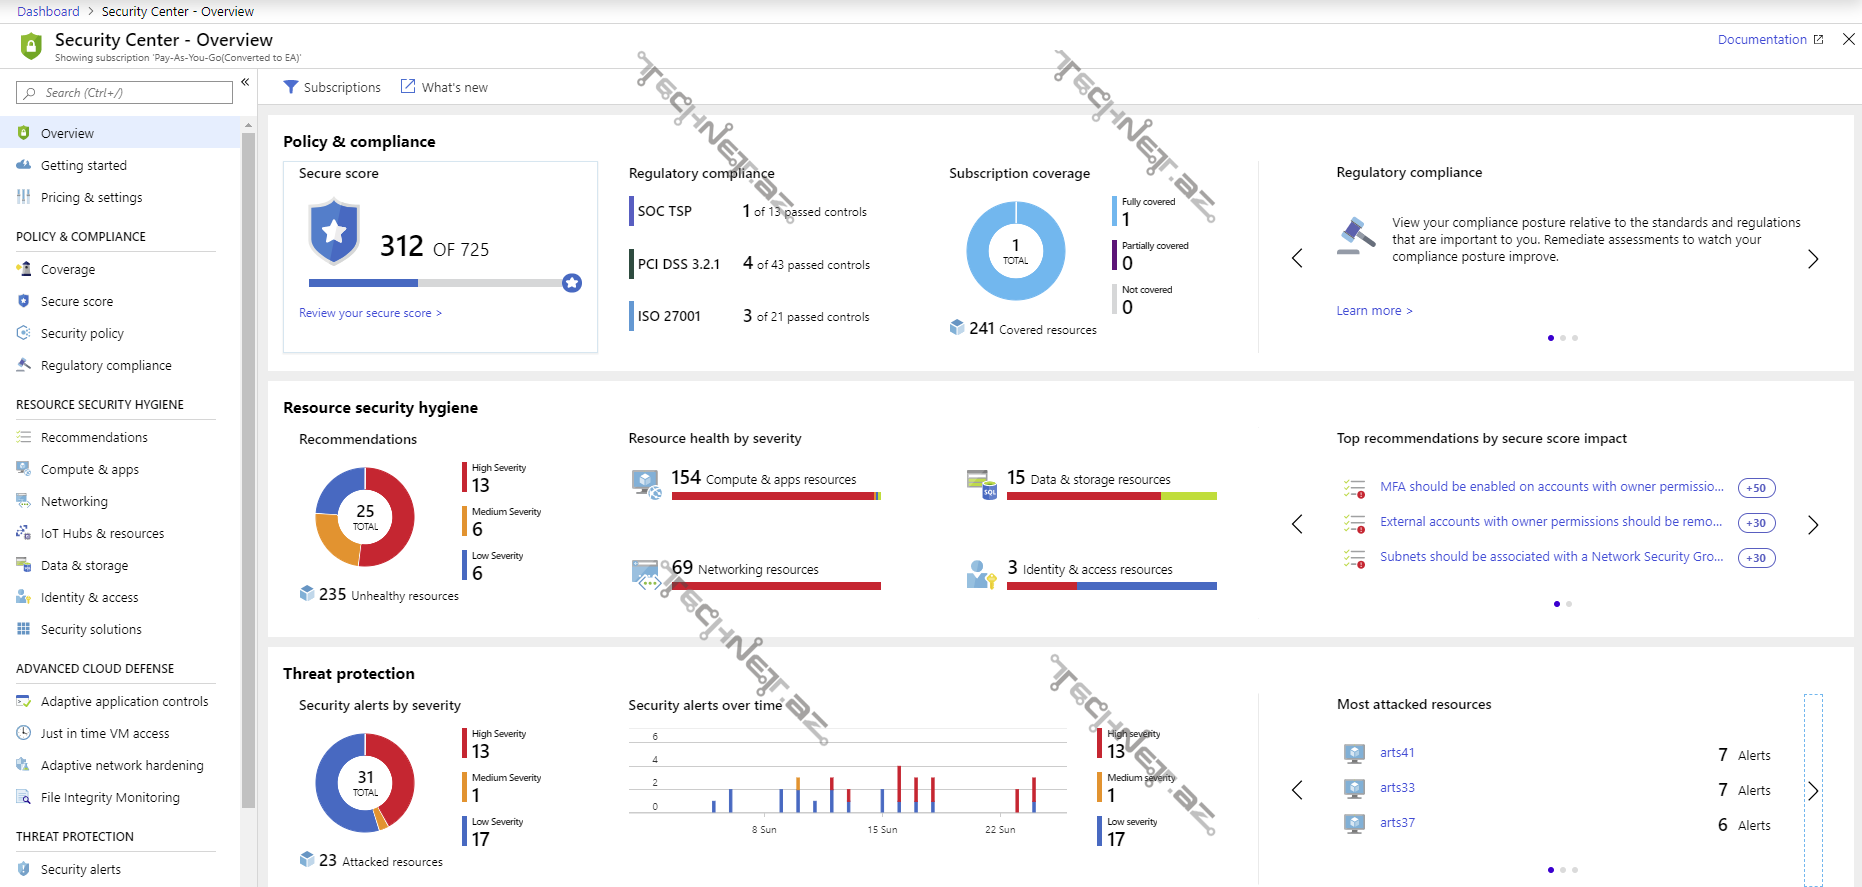Collapse the left navigation menu
1862x887 pixels.
(x=245, y=83)
